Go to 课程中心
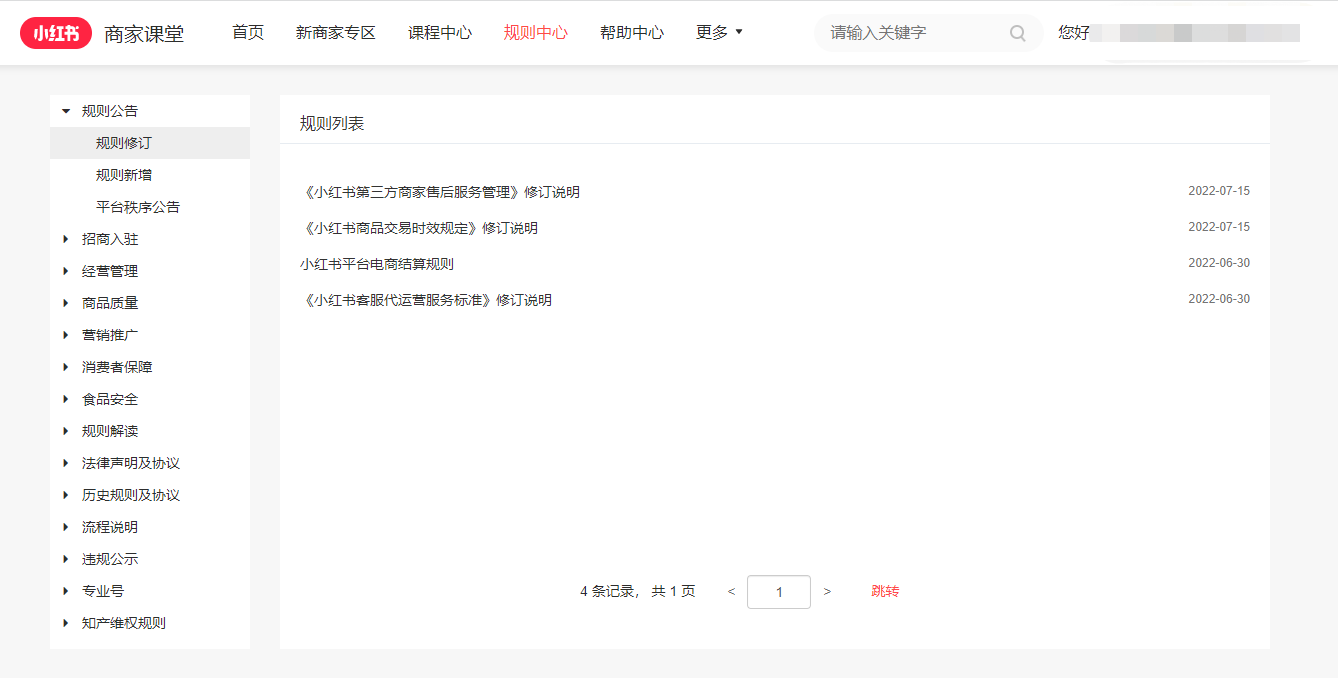 [440, 33]
